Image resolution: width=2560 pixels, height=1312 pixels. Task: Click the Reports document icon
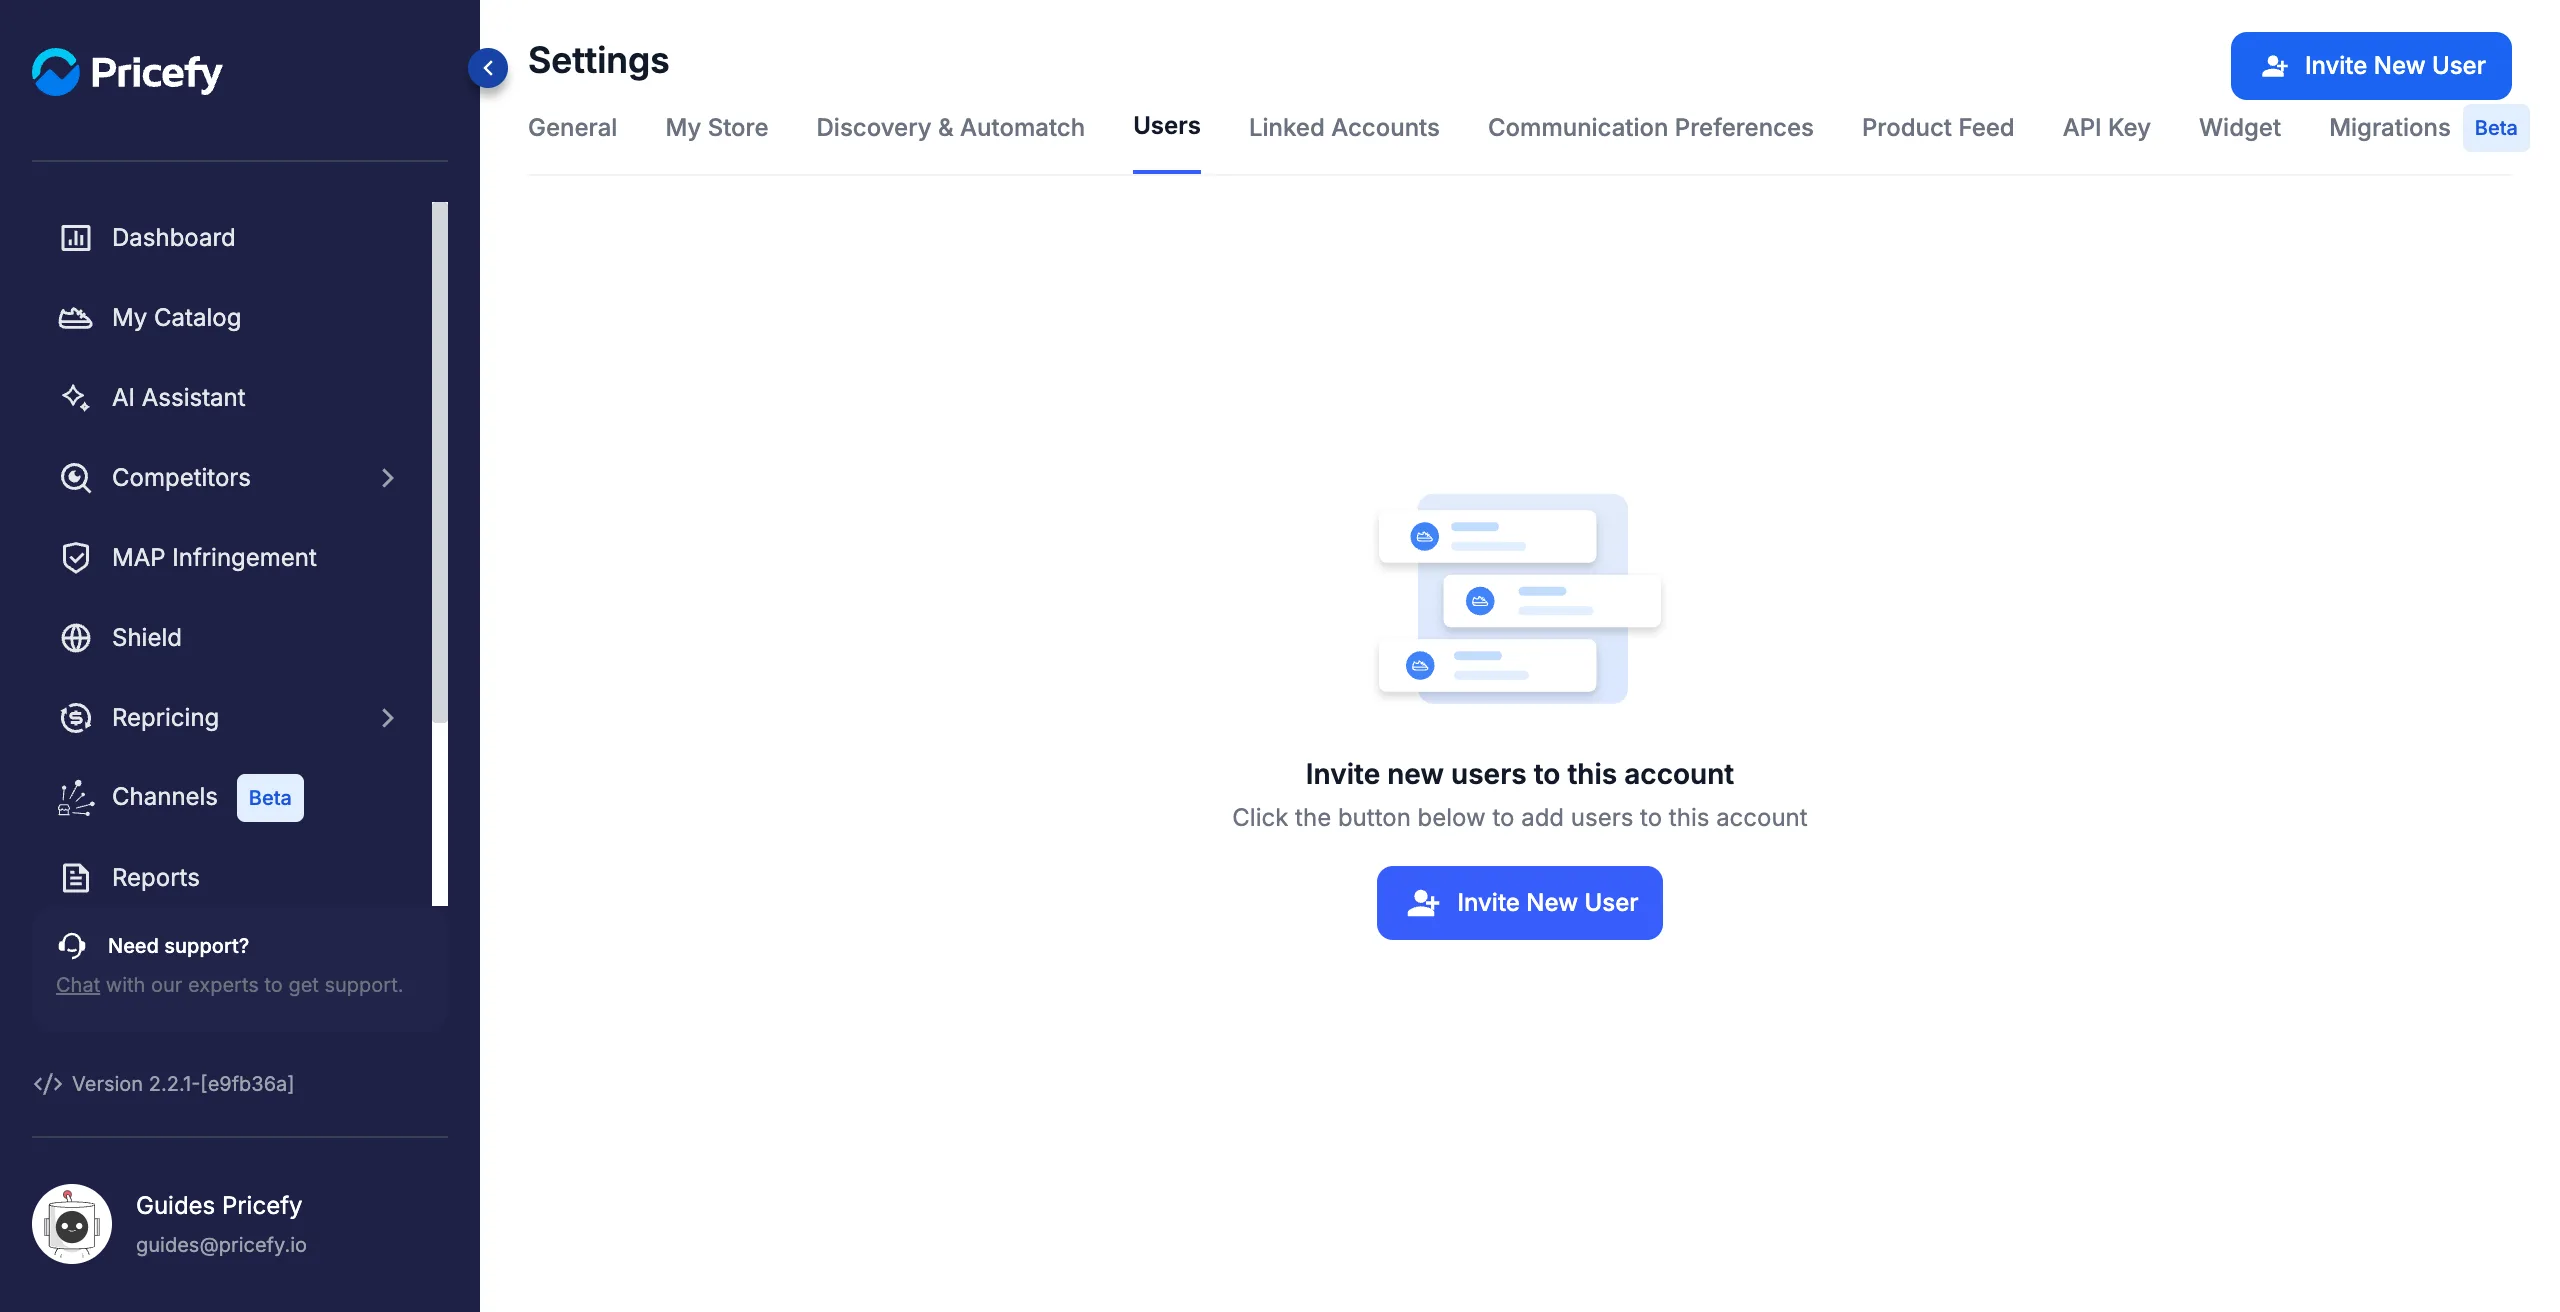76,878
